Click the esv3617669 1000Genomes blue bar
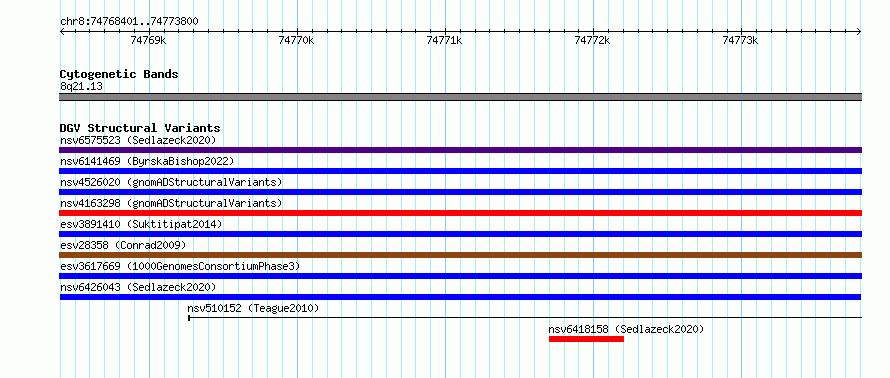The height and width of the screenshot is (378, 890). pyautogui.click(x=460, y=276)
